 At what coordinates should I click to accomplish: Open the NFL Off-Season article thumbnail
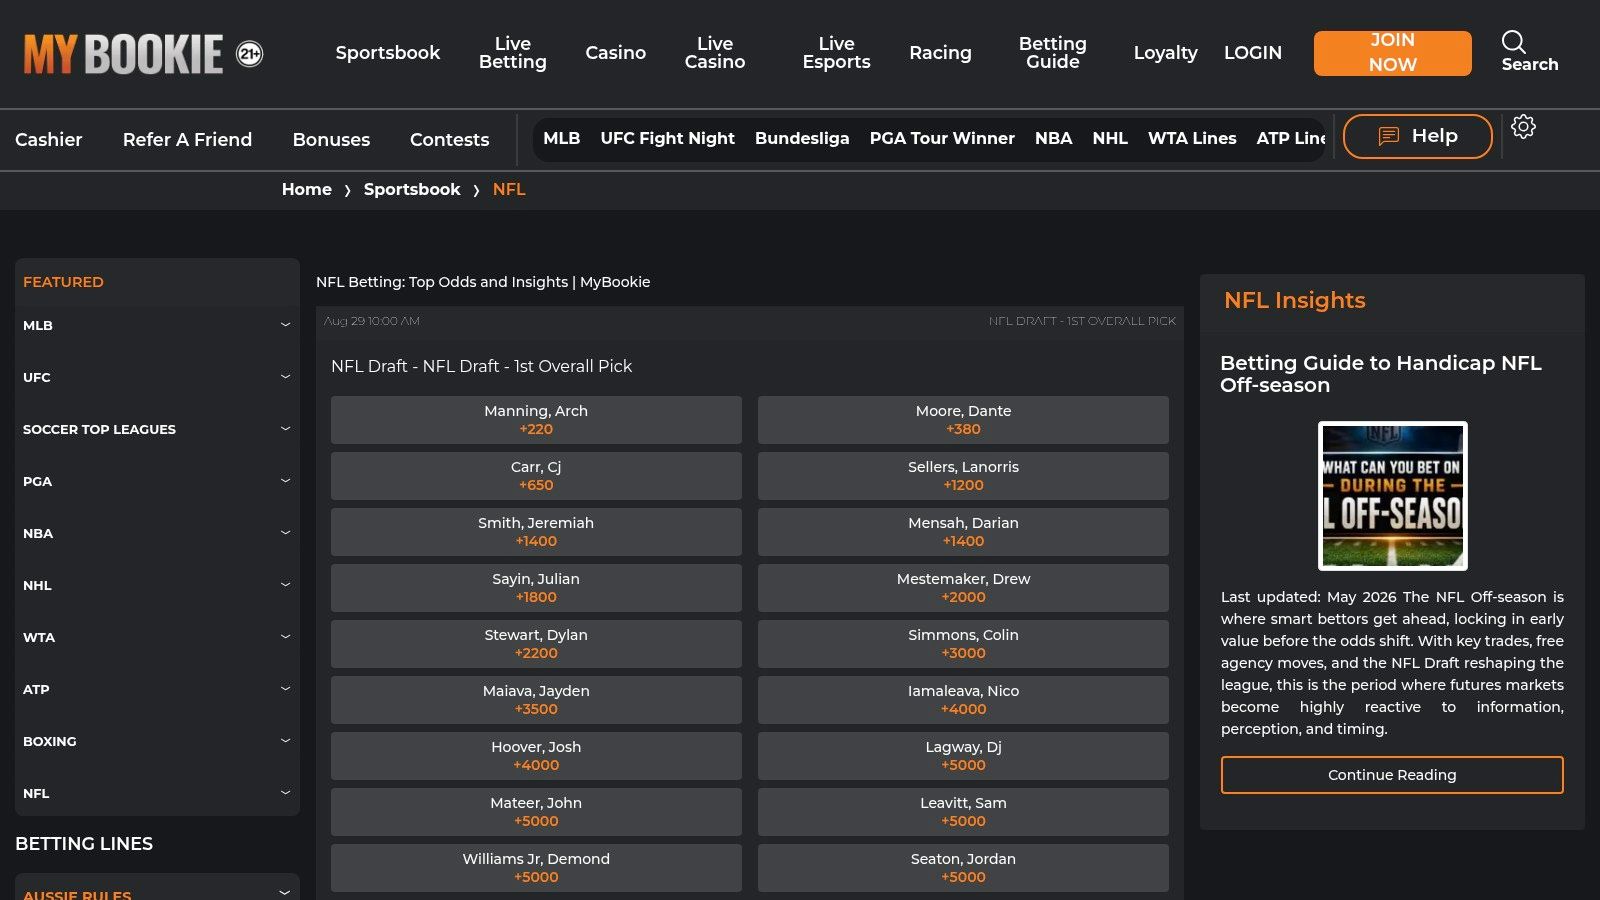(x=1392, y=496)
